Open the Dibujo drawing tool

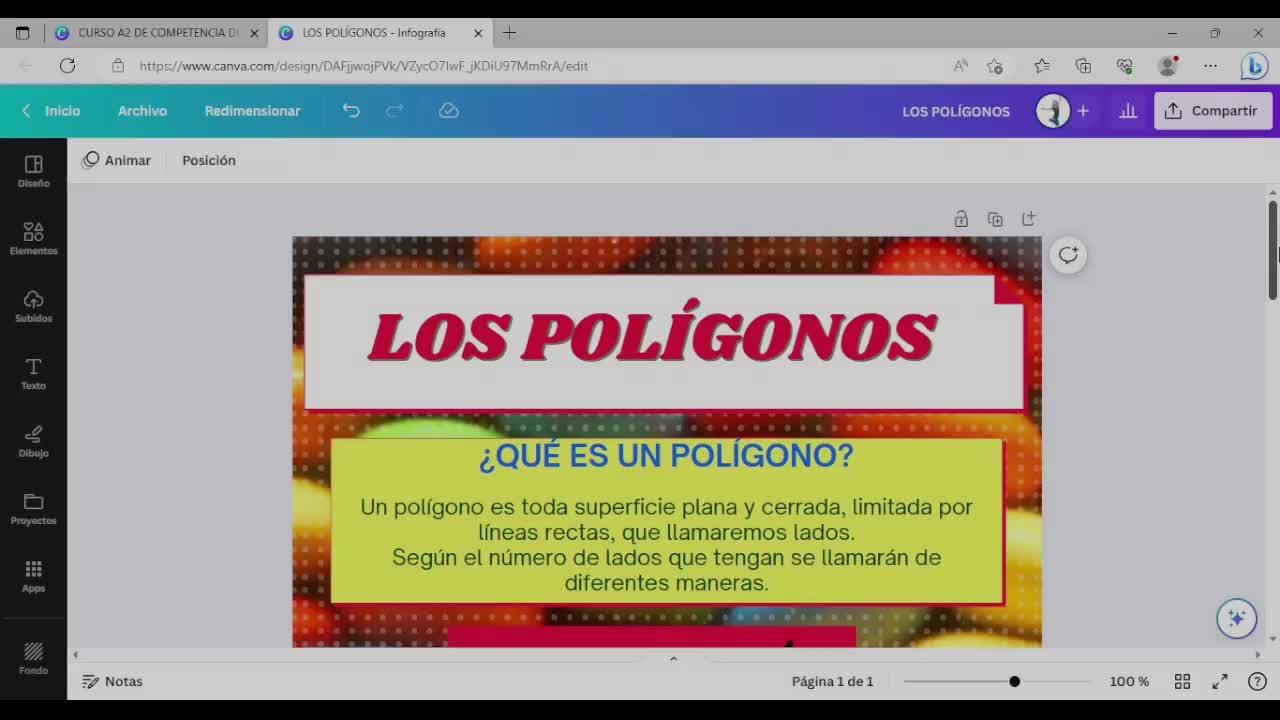(33, 441)
